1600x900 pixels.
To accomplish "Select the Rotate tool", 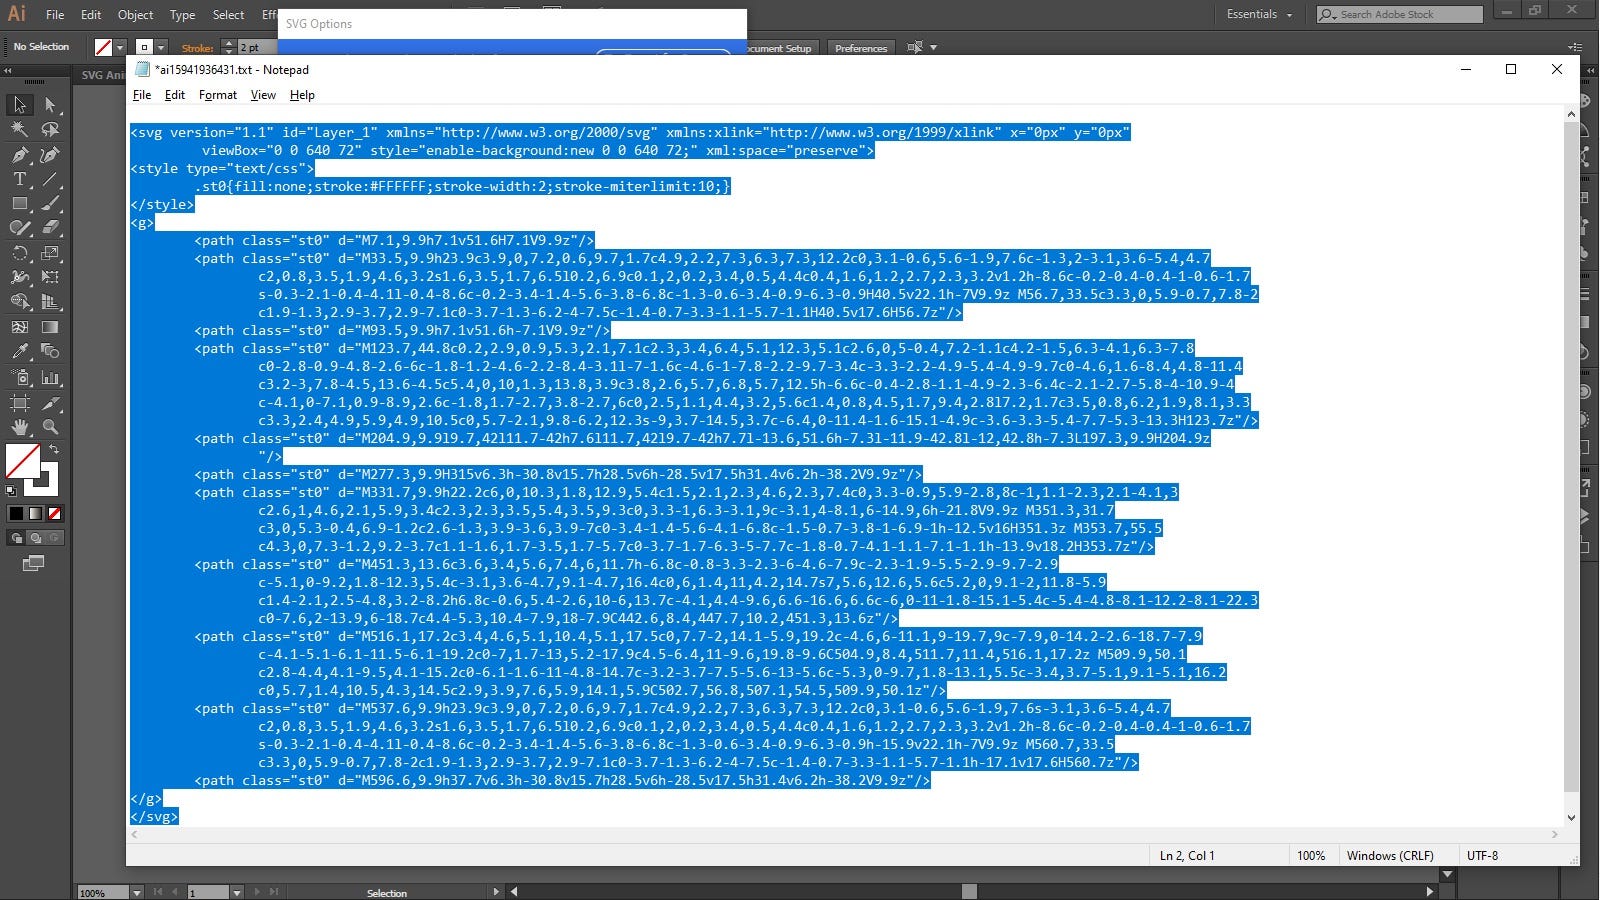I will pyautogui.click(x=19, y=253).
